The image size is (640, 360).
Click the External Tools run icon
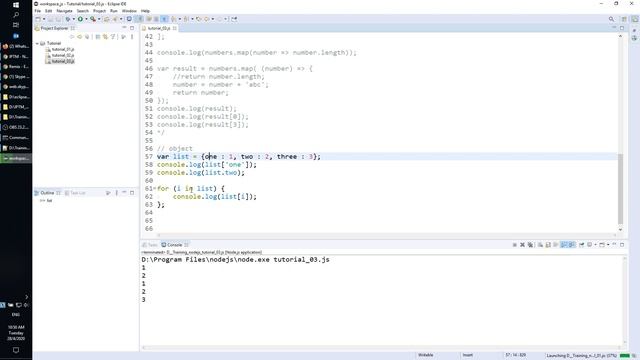93,19
